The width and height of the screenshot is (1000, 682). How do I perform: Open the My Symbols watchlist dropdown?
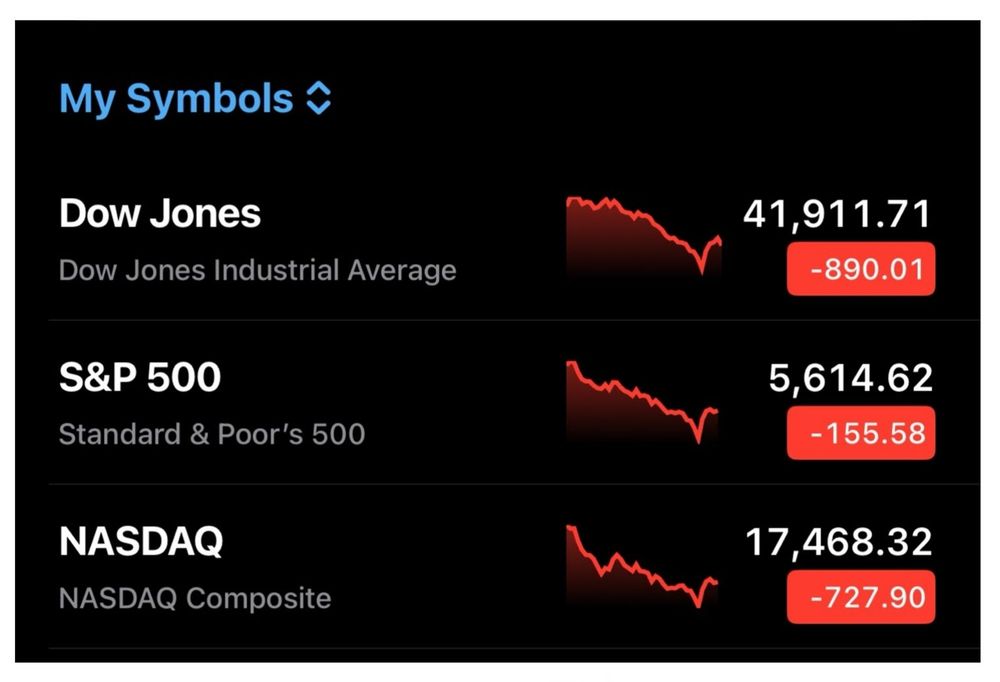point(195,99)
